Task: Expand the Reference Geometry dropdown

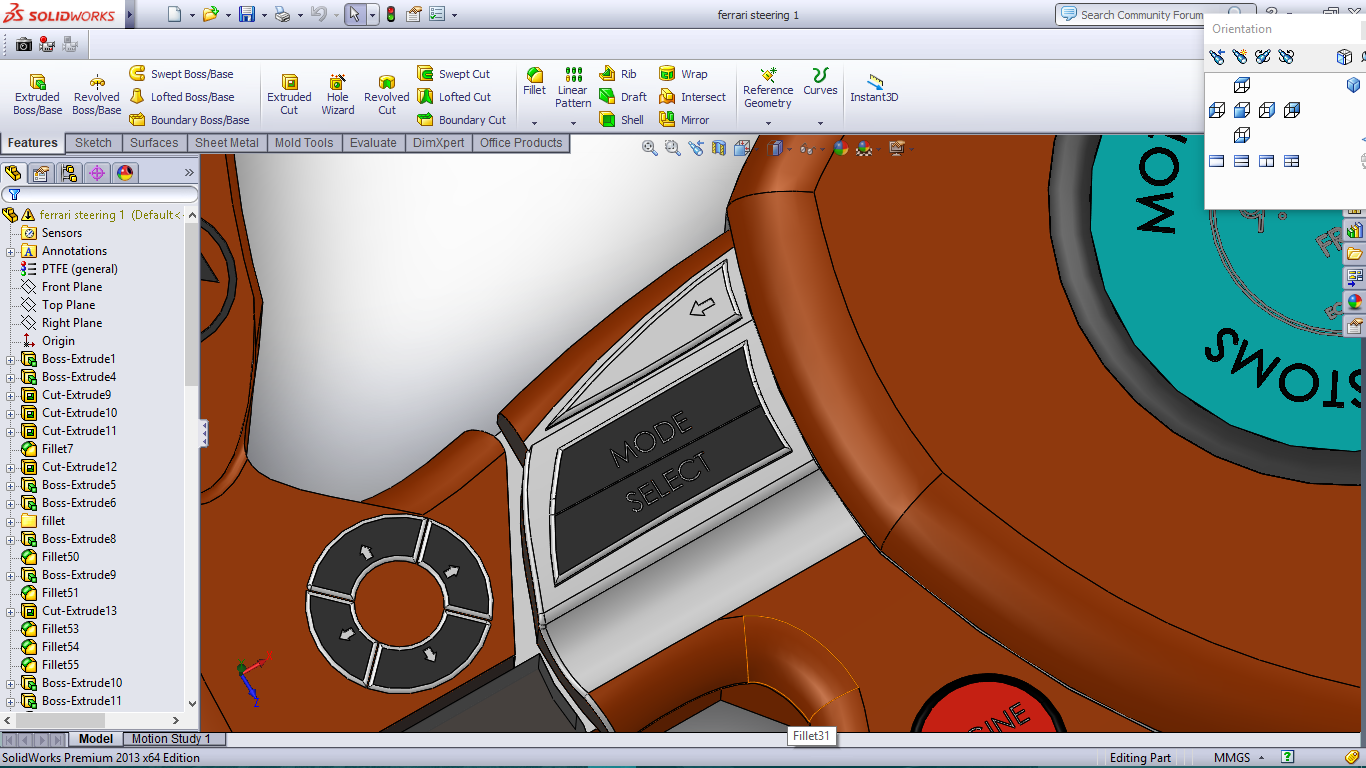Action: pyautogui.click(x=768, y=123)
